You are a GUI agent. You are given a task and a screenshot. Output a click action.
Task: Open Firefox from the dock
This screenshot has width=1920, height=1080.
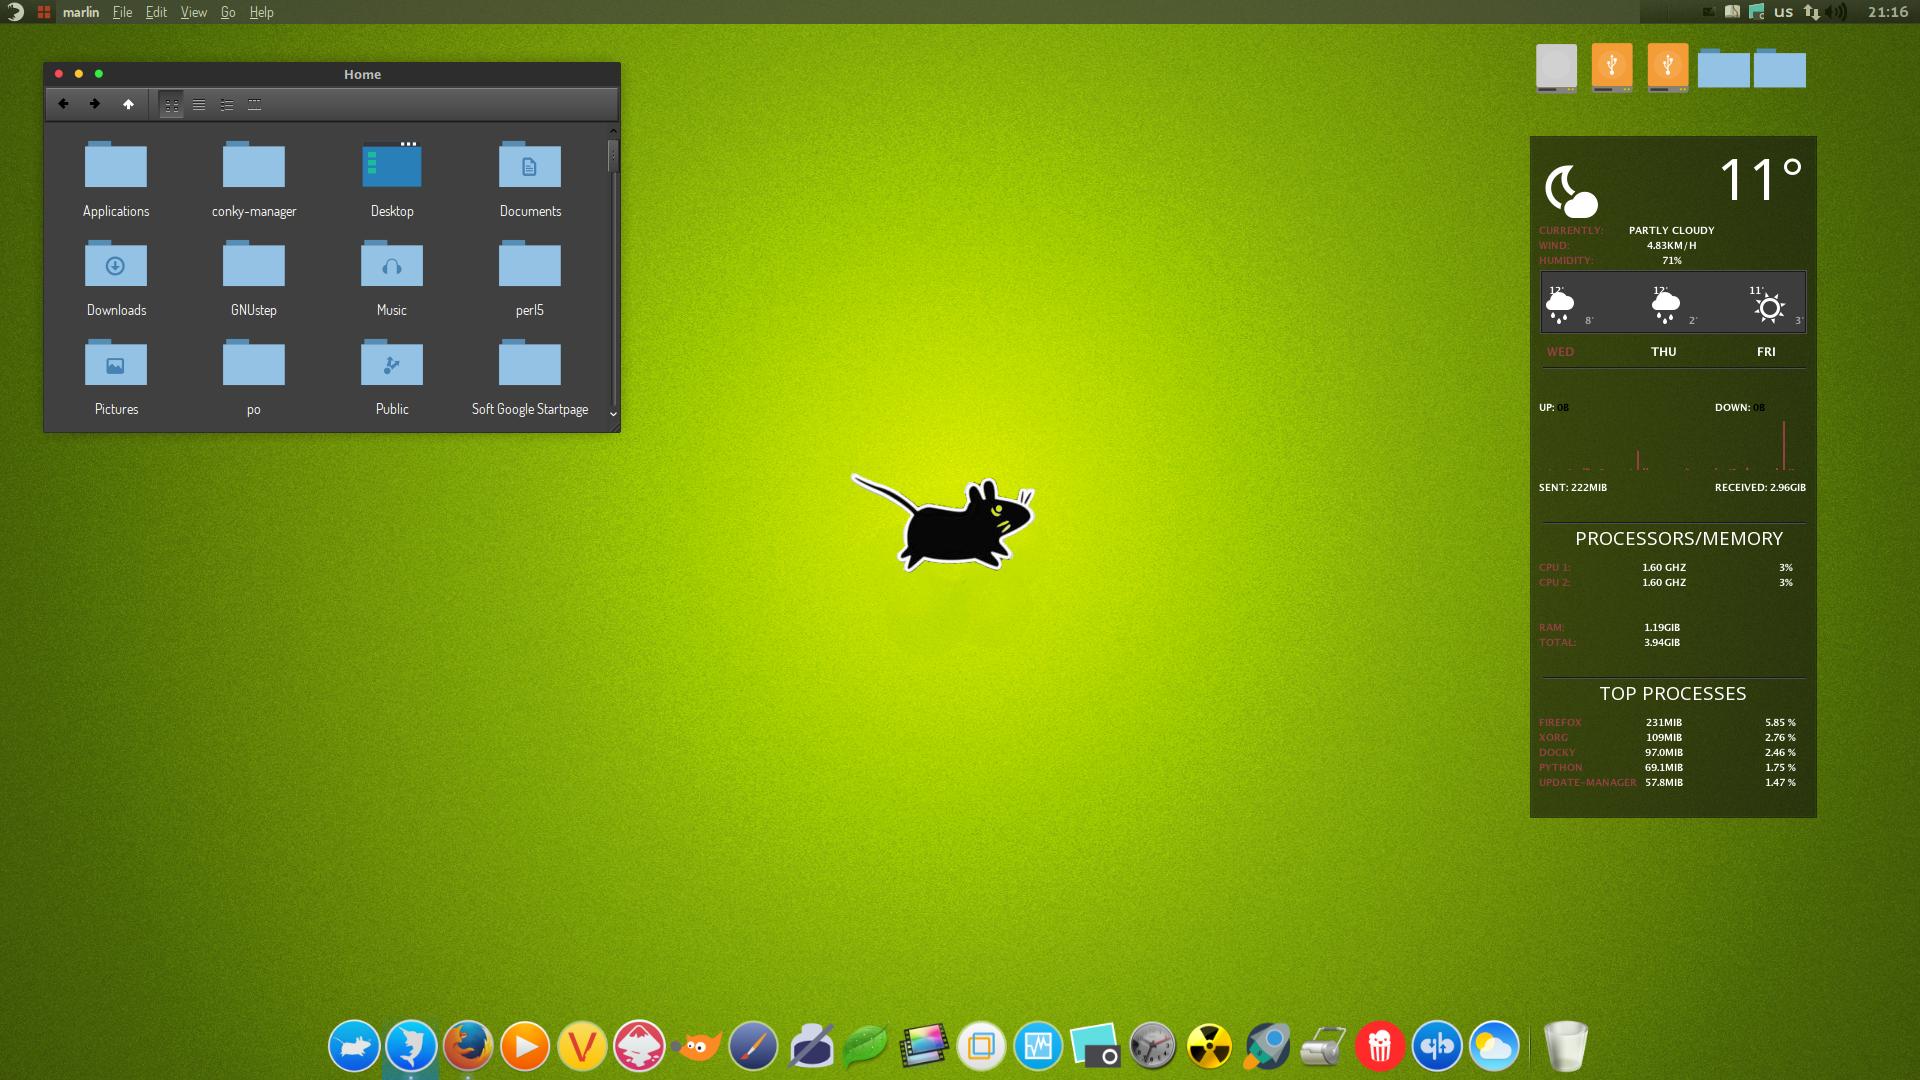pyautogui.click(x=467, y=1046)
